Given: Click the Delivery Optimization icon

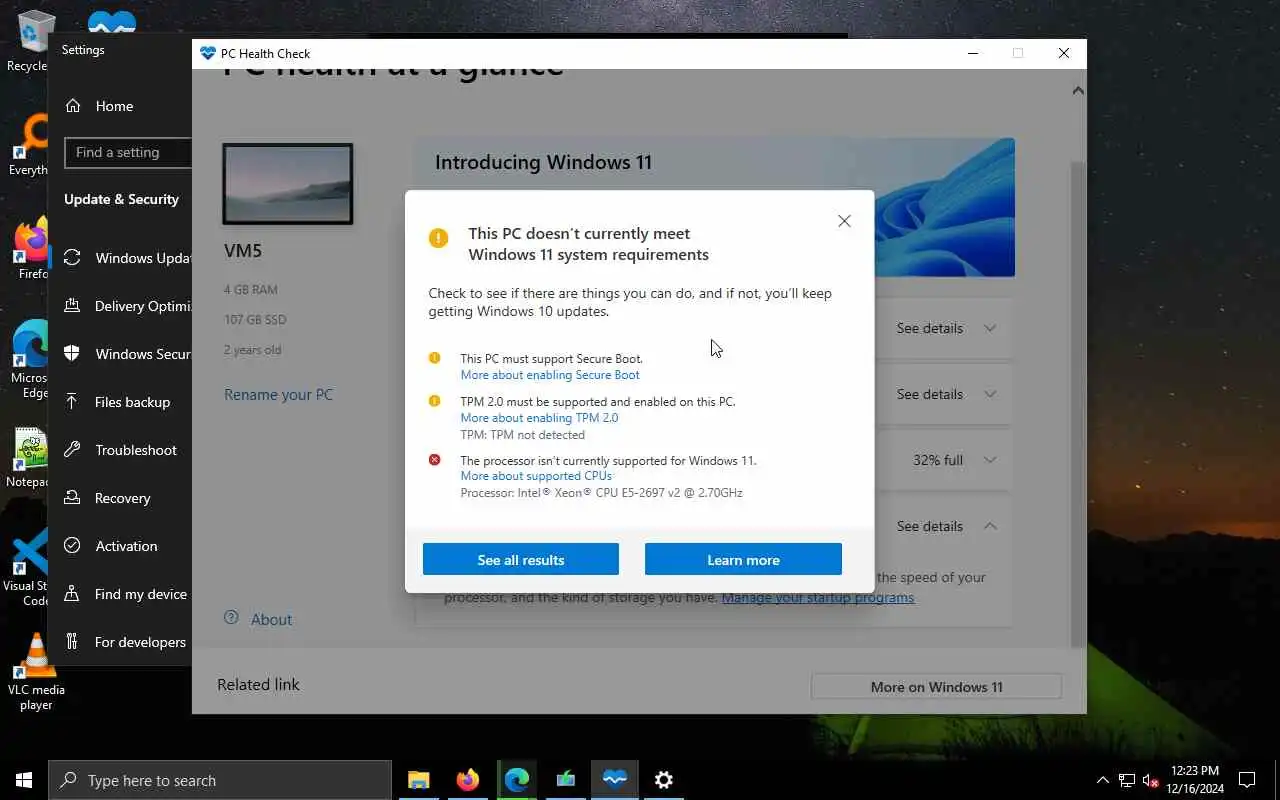Looking at the screenshot, I should coord(72,306).
